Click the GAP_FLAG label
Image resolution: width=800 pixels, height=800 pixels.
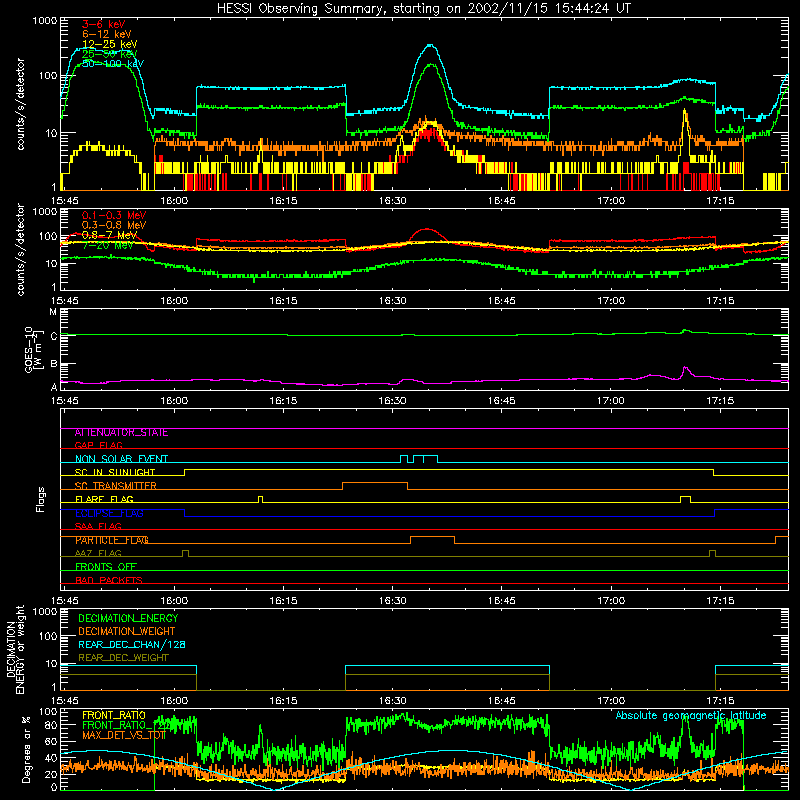click(x=98, y=445)
